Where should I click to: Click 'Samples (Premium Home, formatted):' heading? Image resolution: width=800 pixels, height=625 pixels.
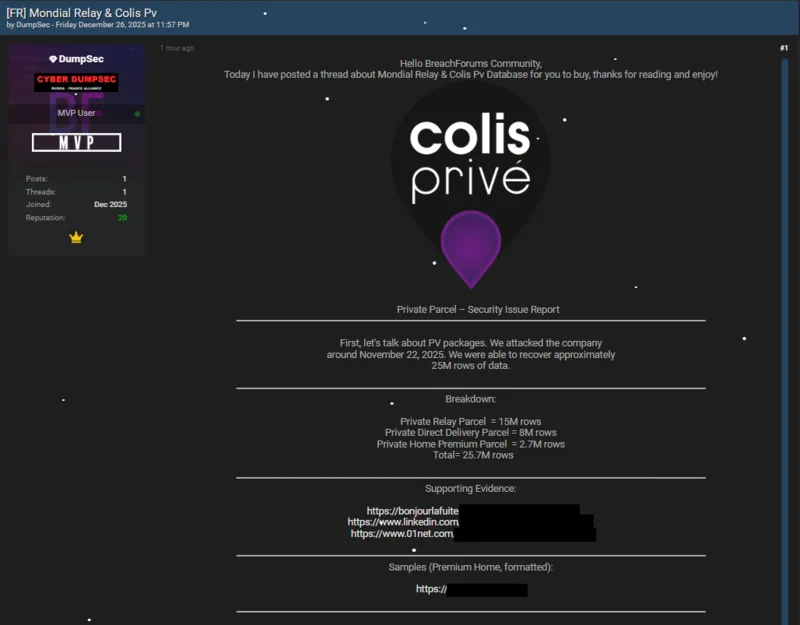(x=470, y=567)
